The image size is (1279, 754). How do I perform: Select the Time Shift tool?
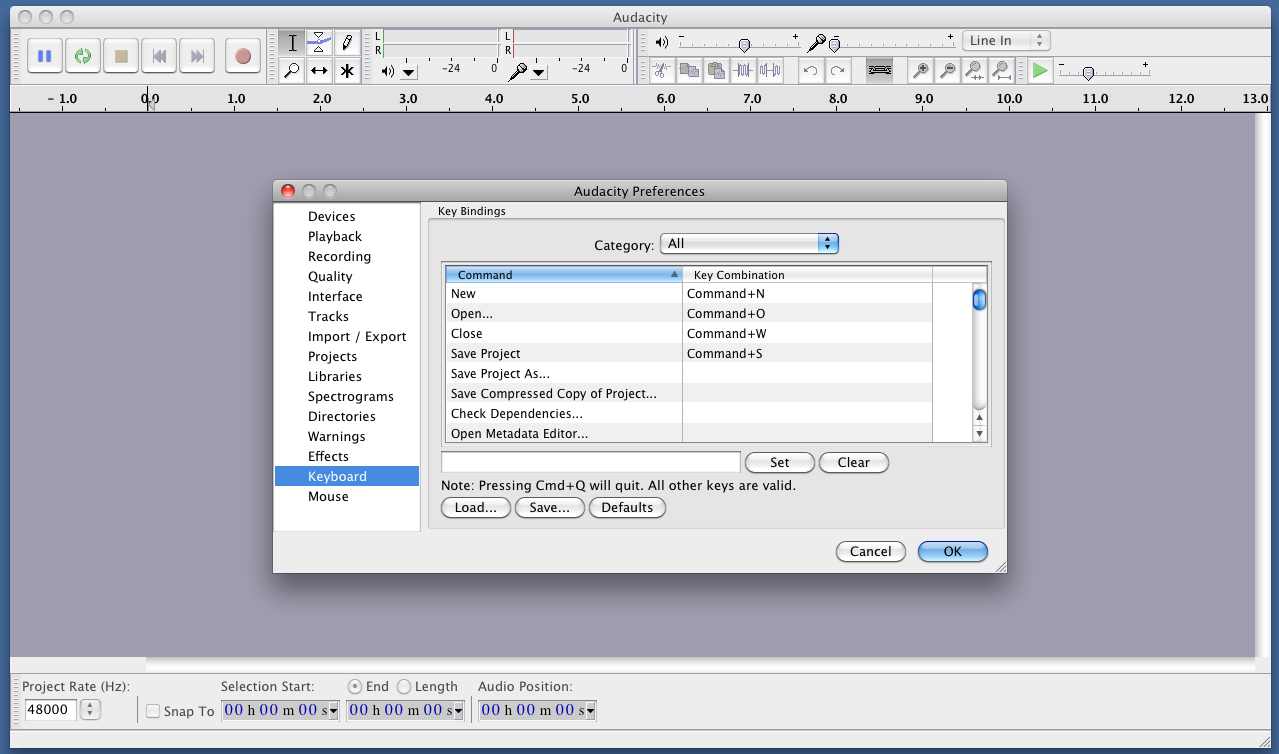(x=319, y=71)
